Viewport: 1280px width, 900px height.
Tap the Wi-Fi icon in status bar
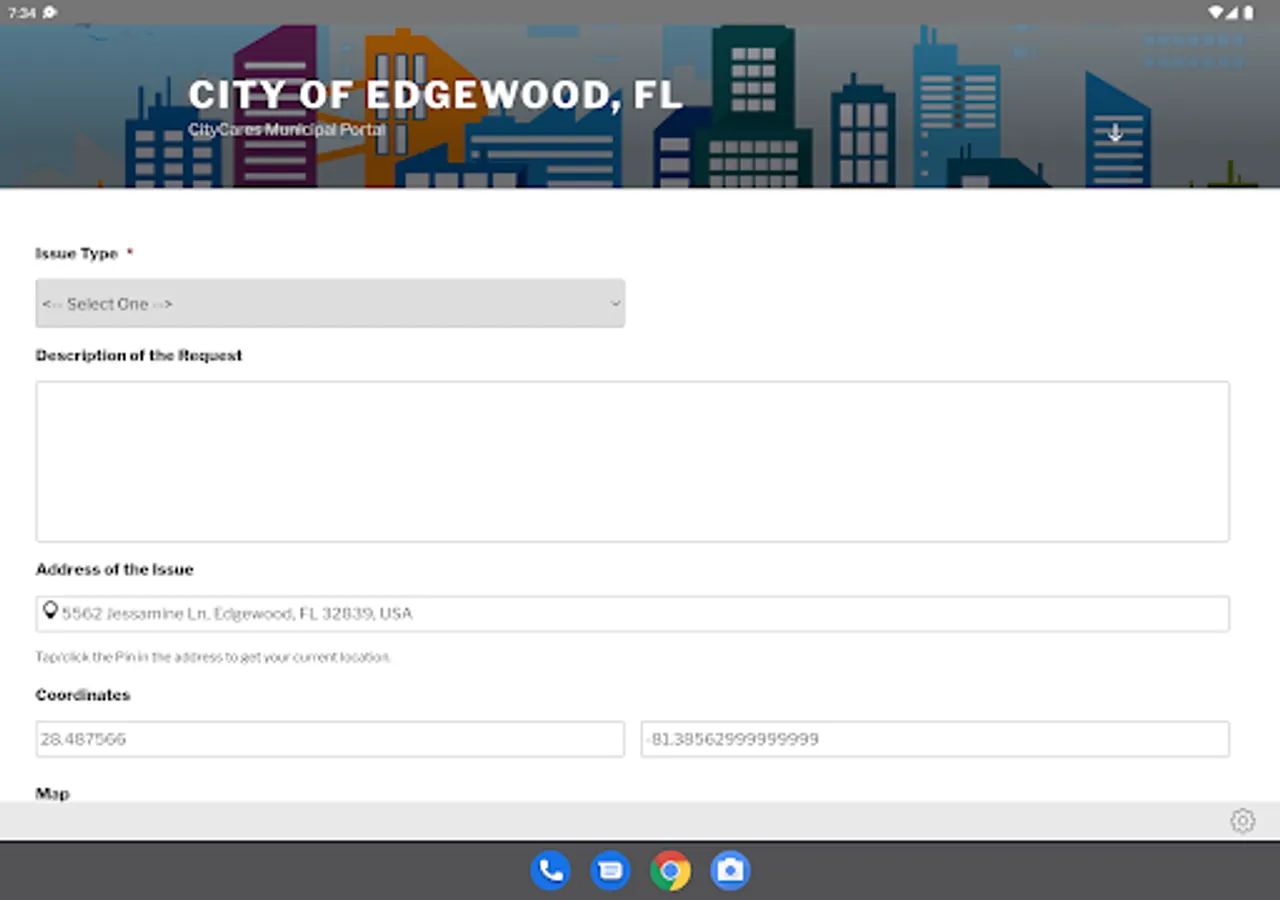coord(1216,12)
